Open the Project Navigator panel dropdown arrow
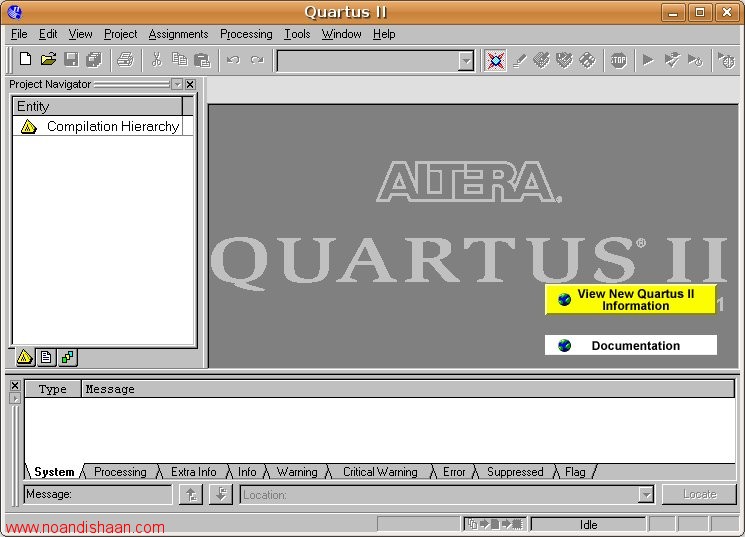Viewport: 745px width, 537px height. [x=177, y=85]
